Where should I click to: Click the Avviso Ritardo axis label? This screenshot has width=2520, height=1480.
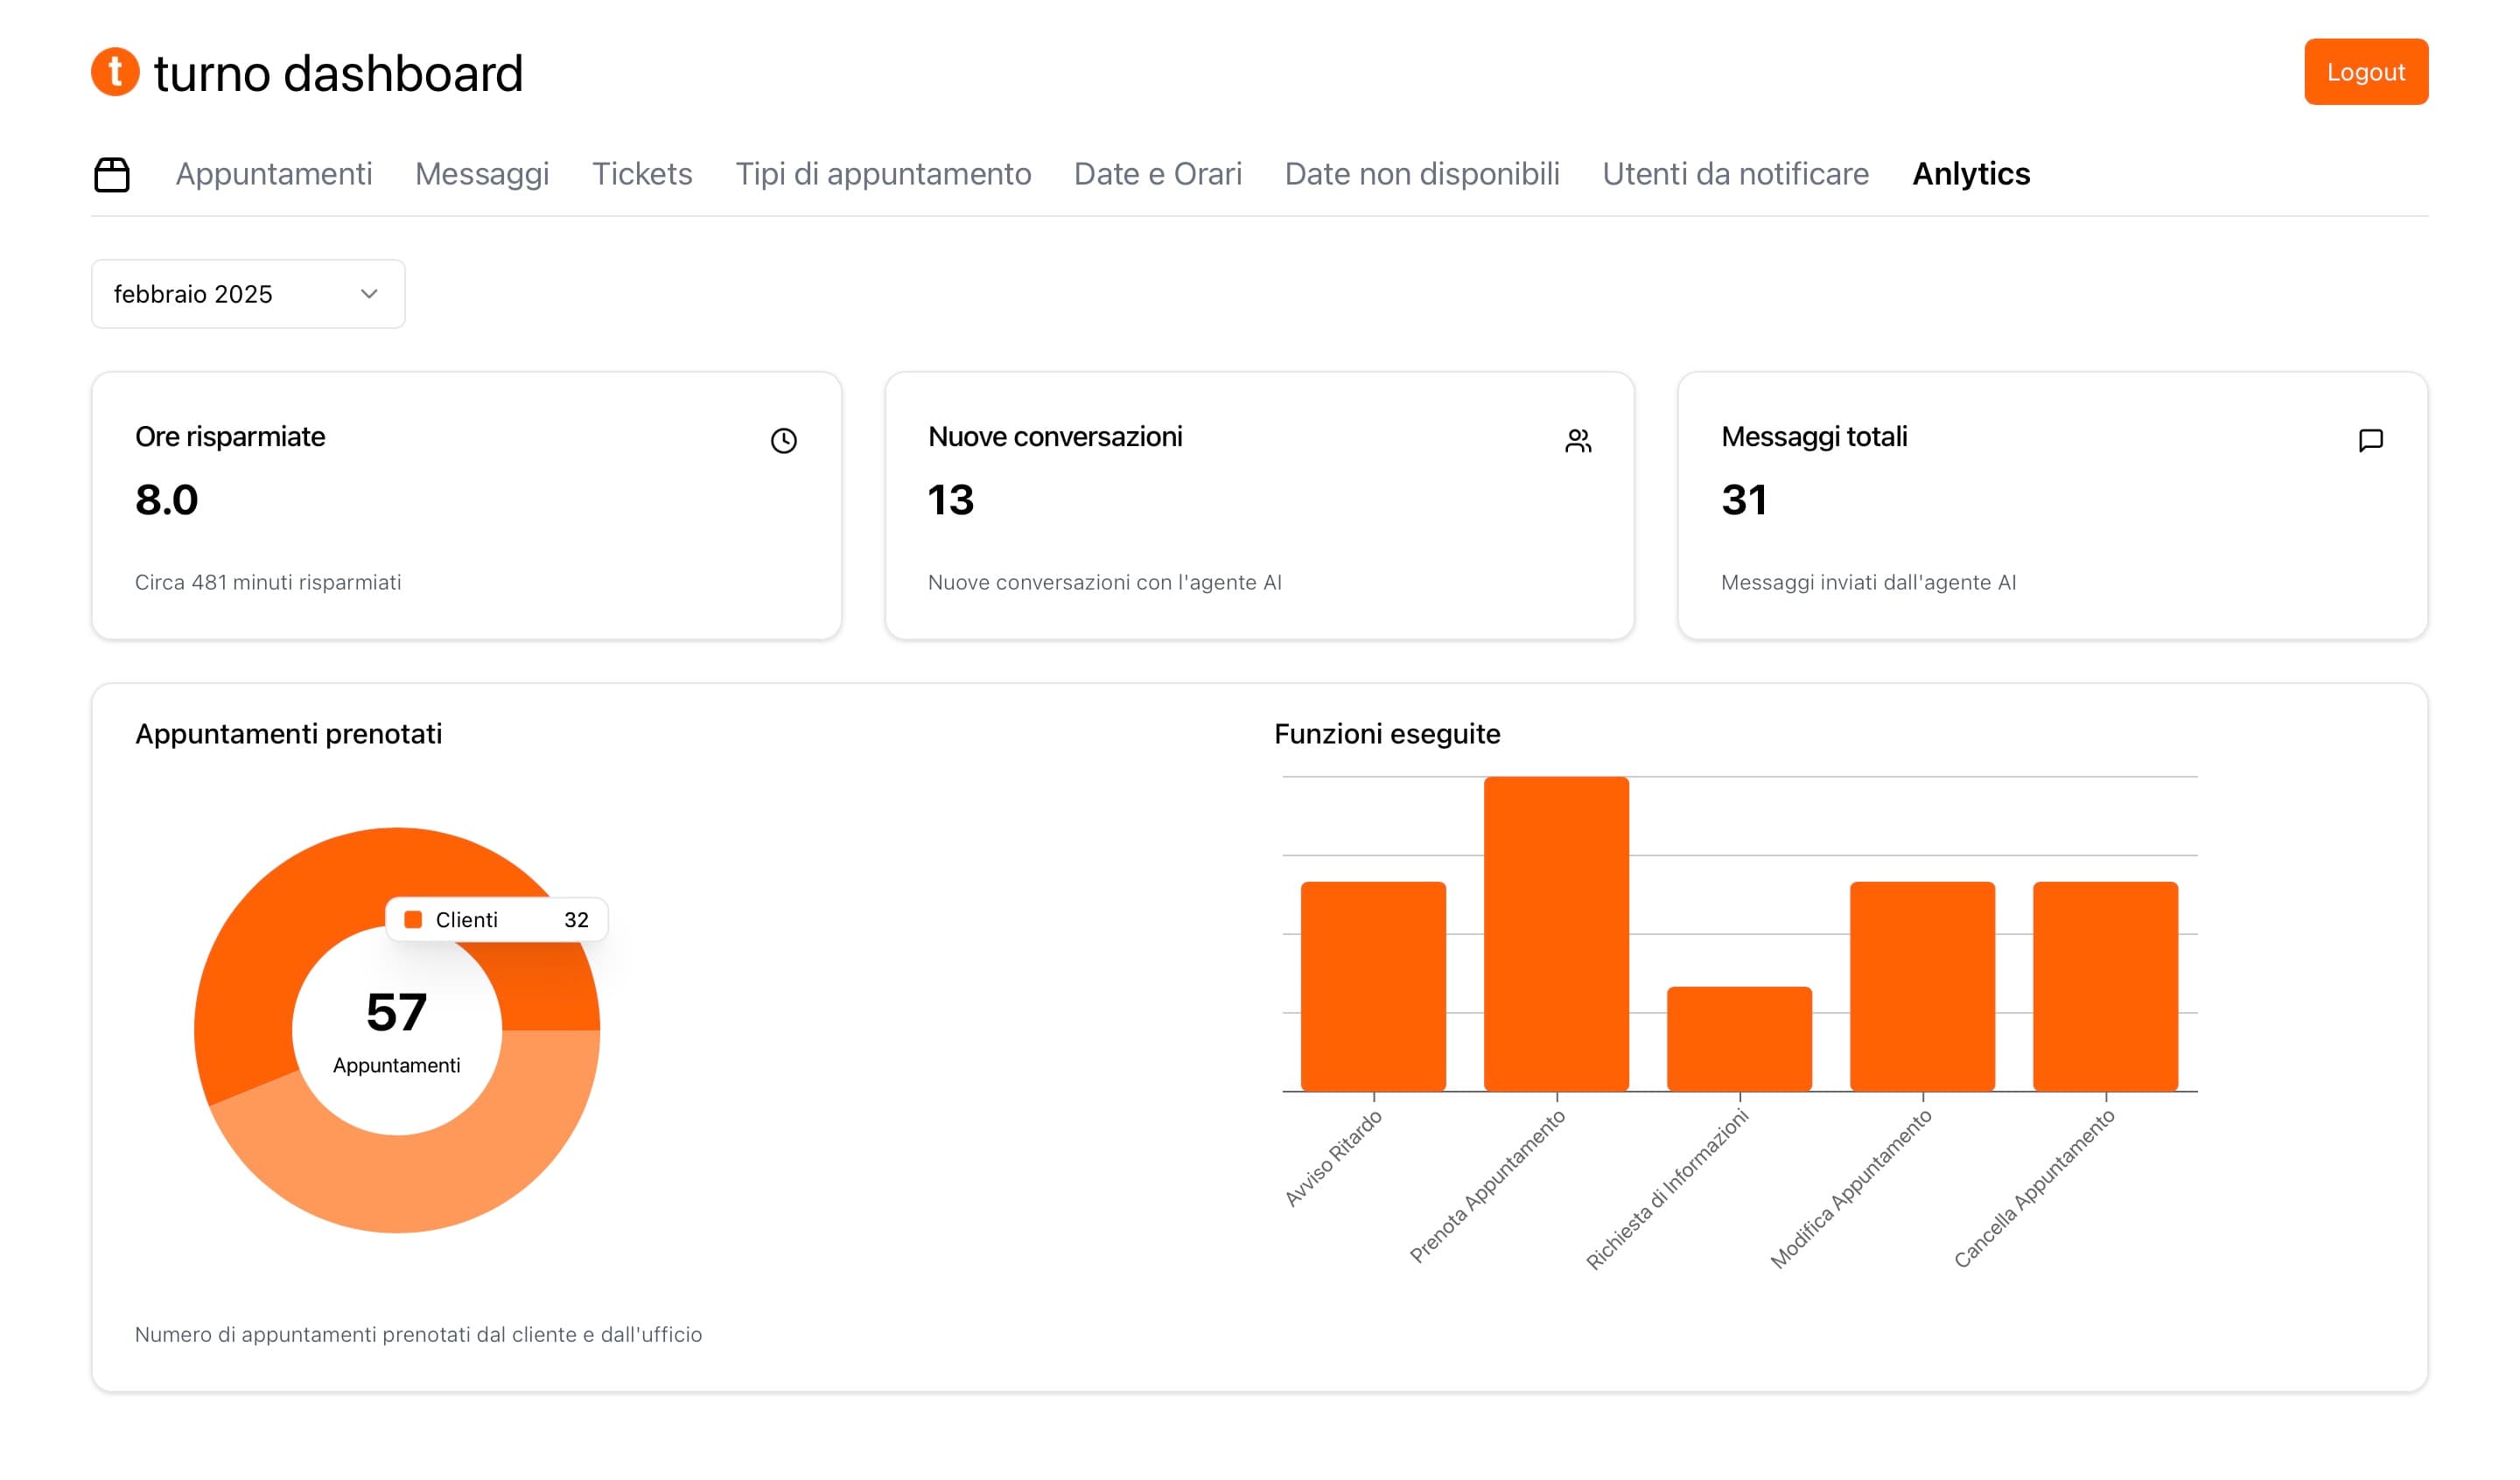[1333, 1158]
